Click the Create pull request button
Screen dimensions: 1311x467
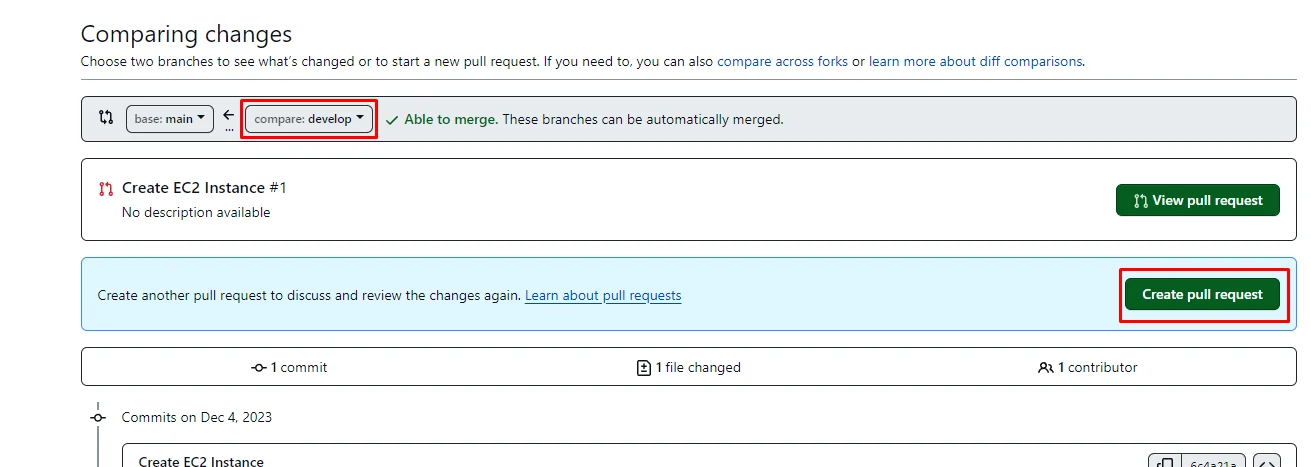(1202, 294)
